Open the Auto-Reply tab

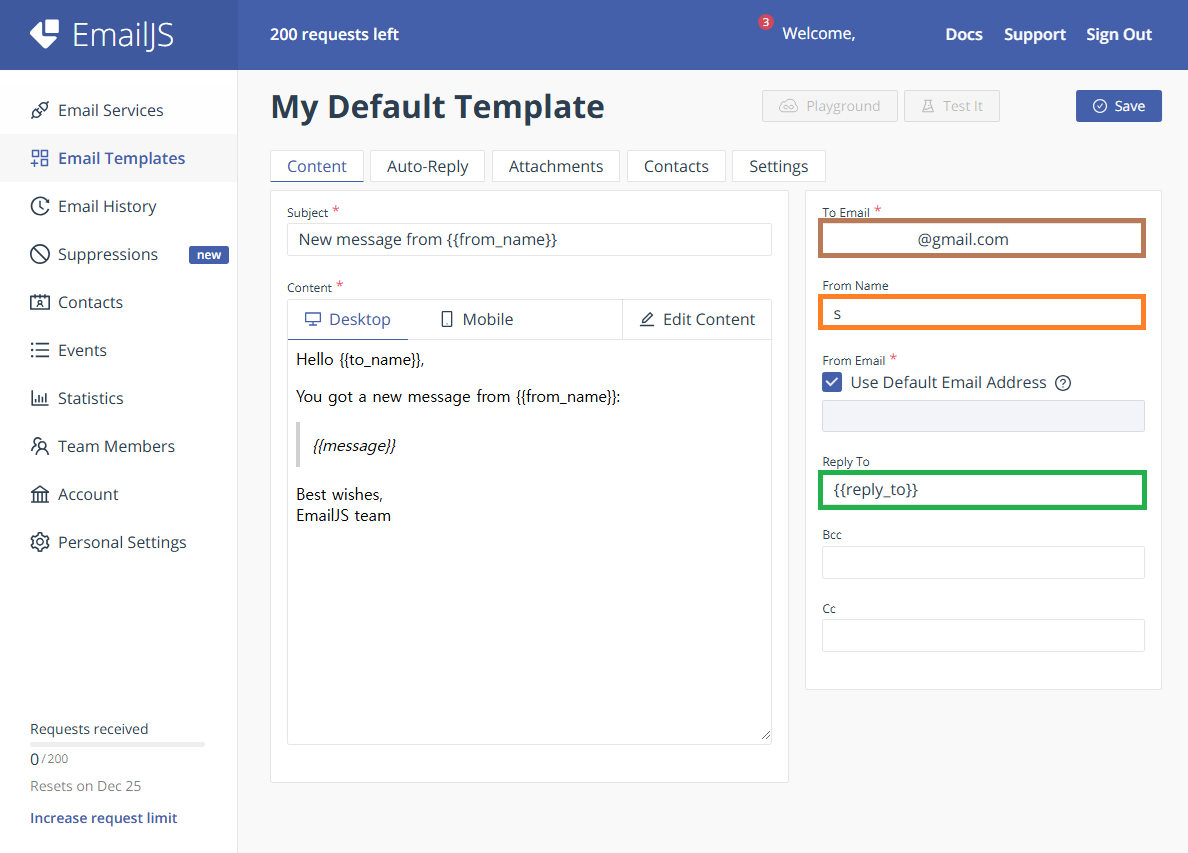coord(427,166)
